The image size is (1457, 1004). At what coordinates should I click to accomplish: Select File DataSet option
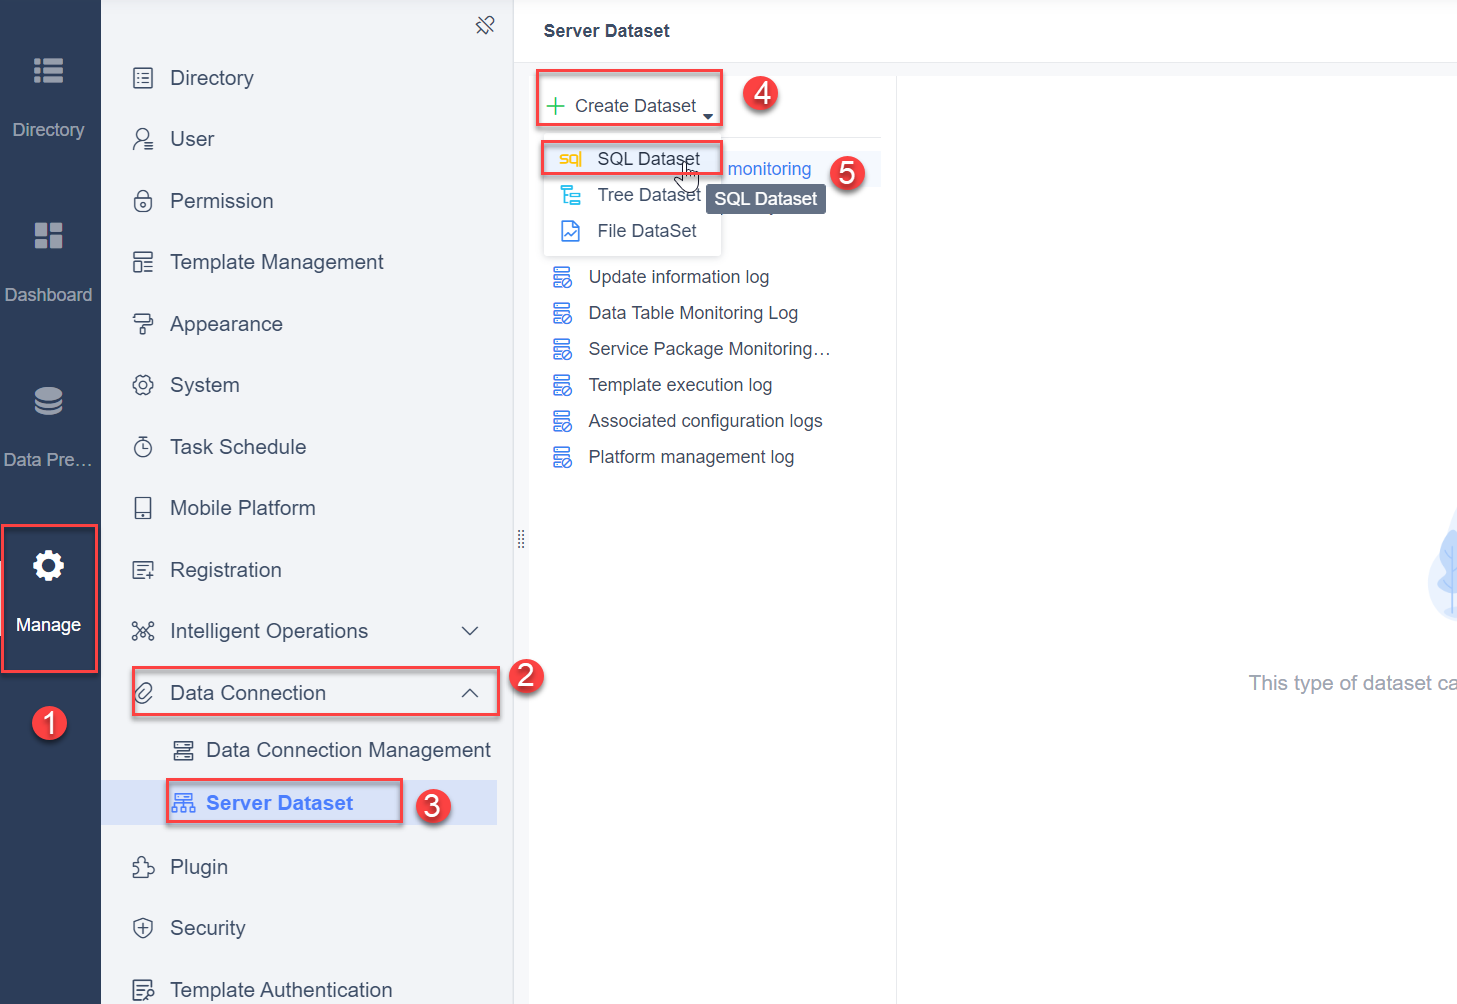pyautogui.click(x=646, y=230)
